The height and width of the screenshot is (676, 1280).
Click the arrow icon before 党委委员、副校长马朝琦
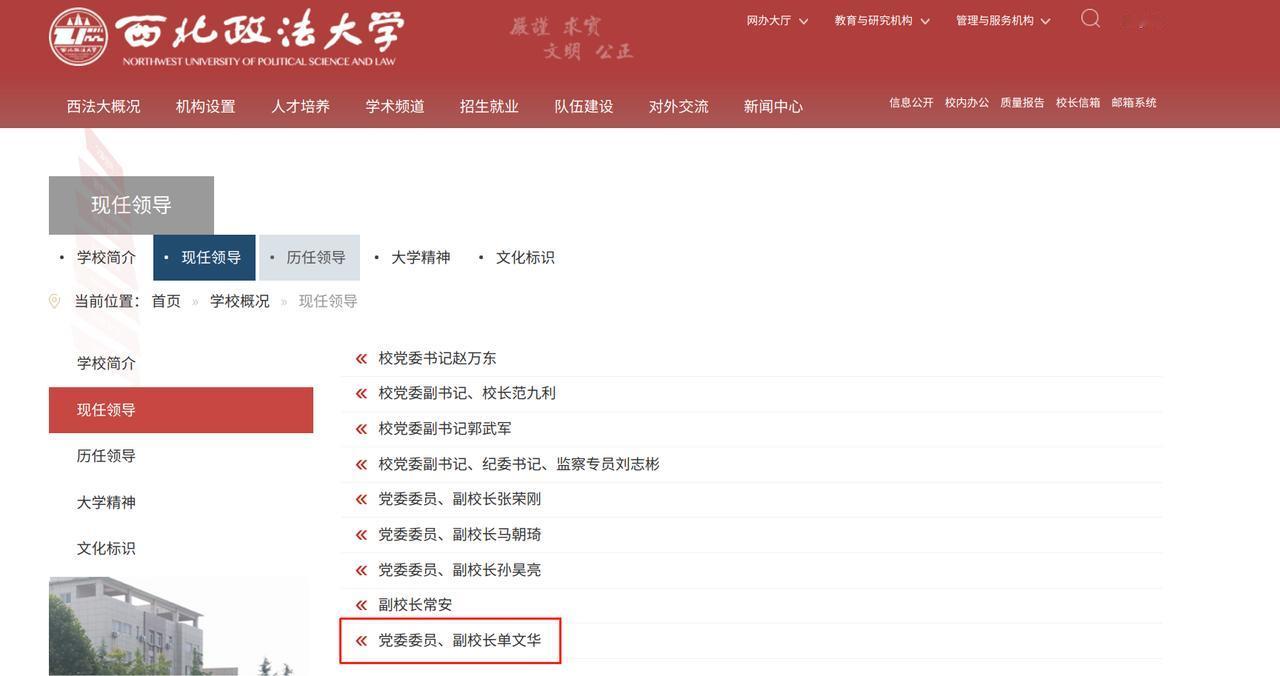tap(359, 534)
